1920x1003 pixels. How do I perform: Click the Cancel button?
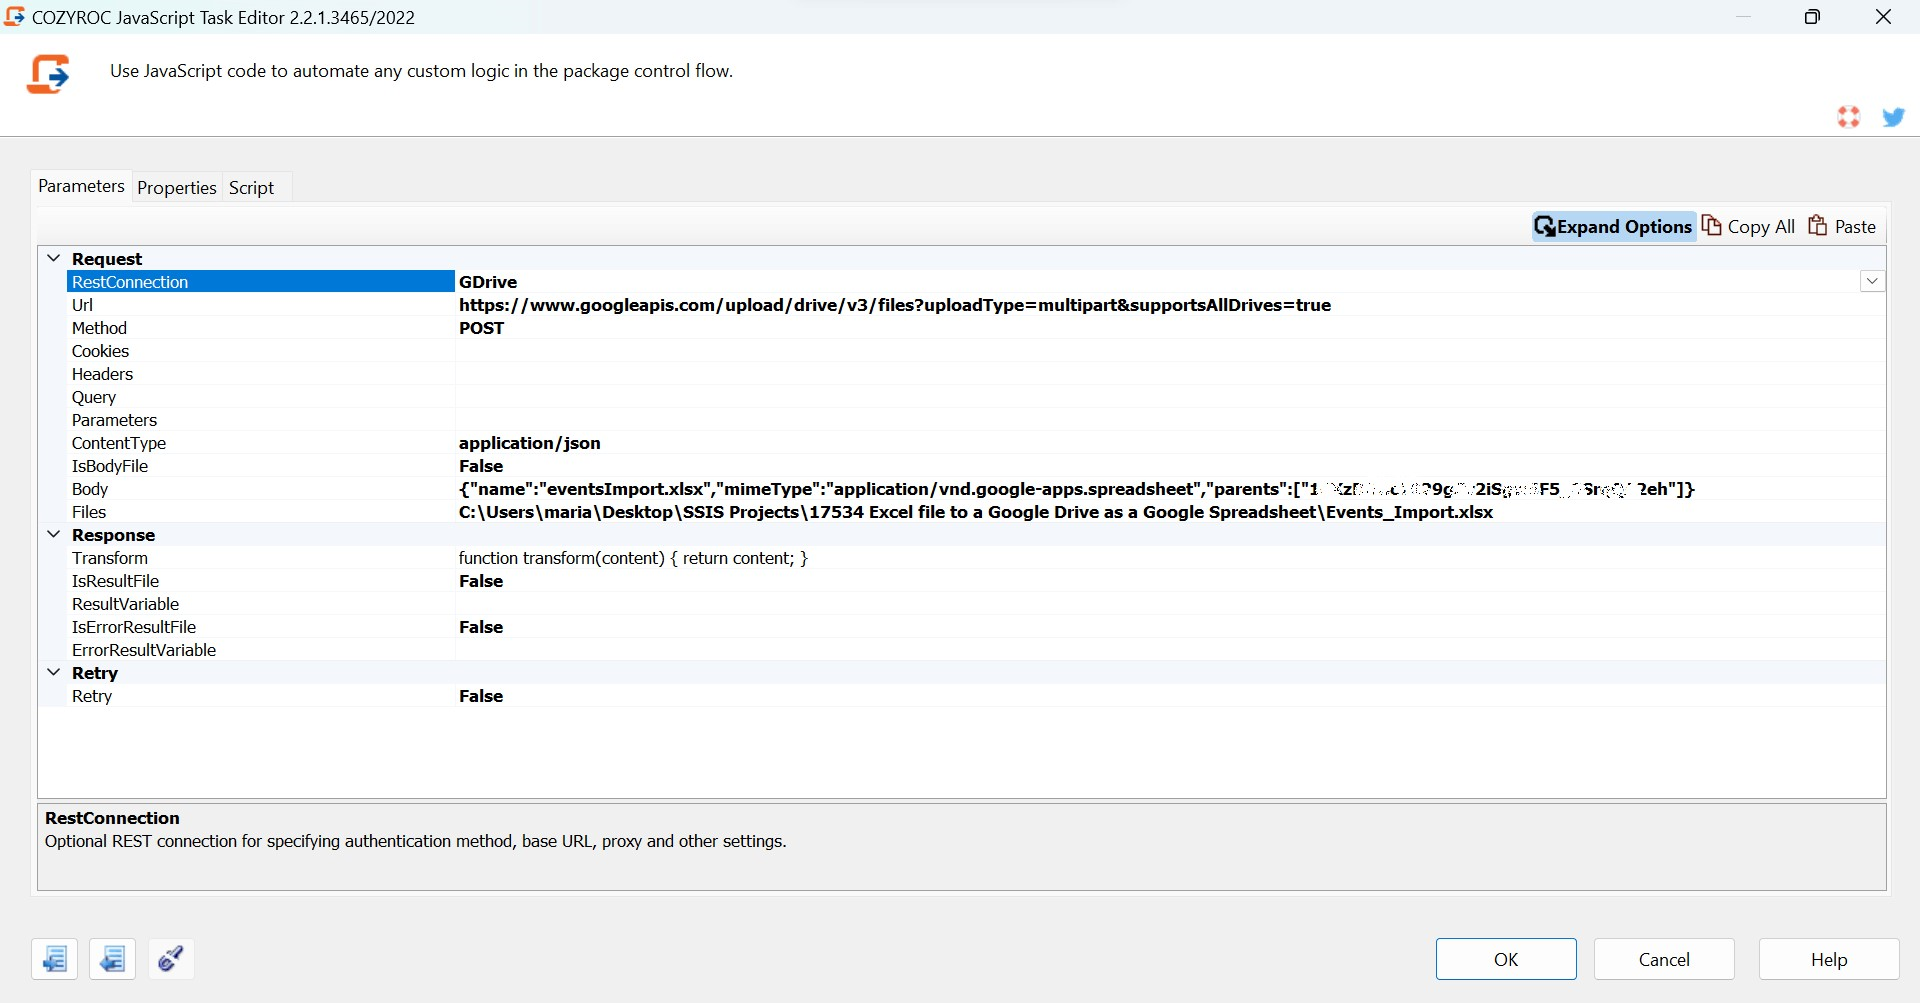click(1664, 959)
